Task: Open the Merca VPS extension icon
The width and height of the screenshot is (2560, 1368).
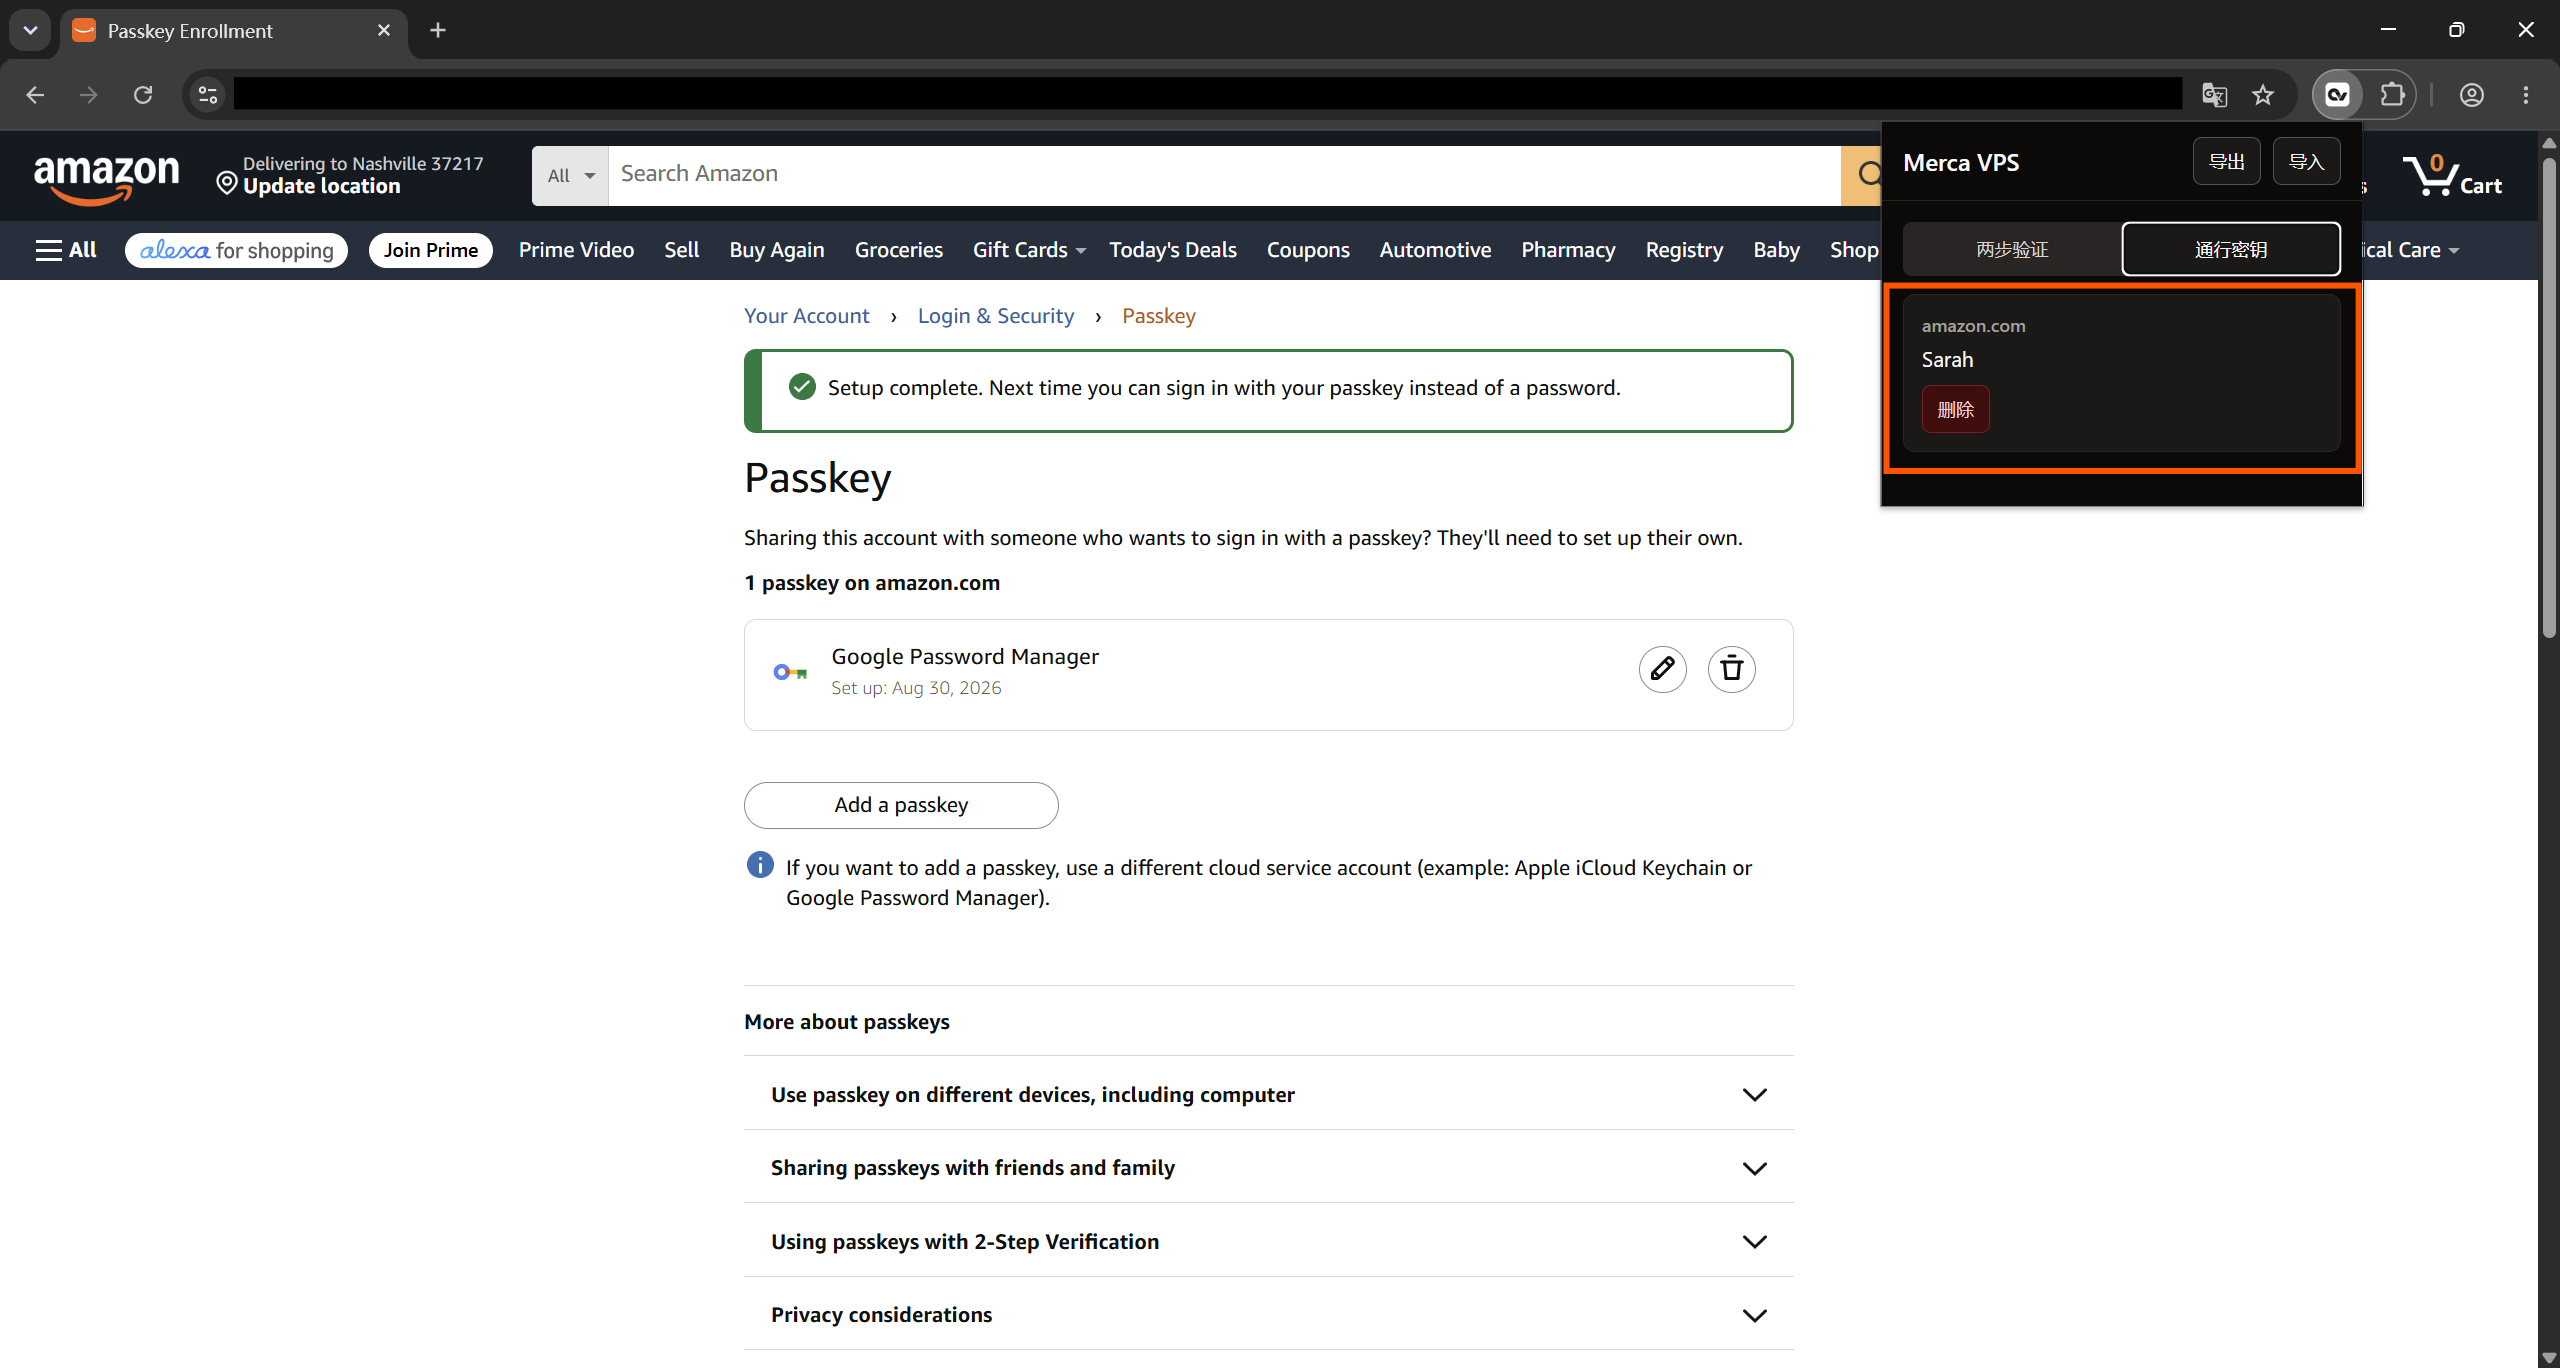Action: [2338, 95]
